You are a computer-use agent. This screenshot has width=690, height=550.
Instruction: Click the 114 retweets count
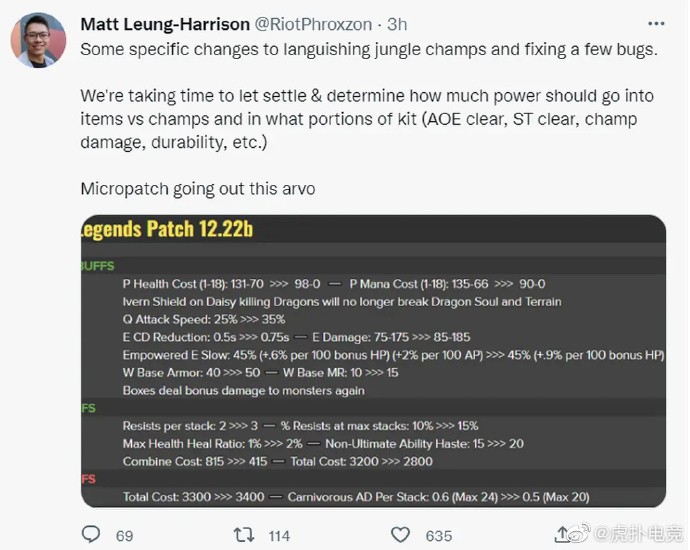coord(279,536)
